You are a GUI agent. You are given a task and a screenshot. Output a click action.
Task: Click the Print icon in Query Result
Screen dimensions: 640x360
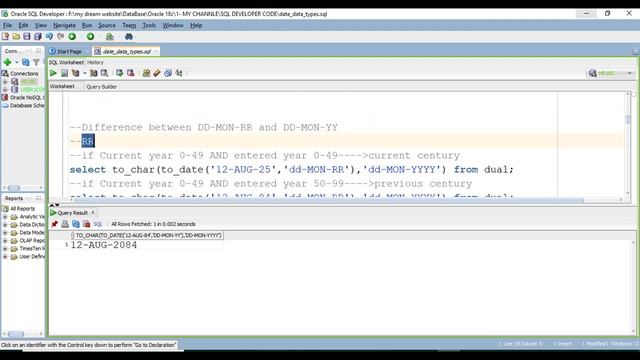coord(65,224)
